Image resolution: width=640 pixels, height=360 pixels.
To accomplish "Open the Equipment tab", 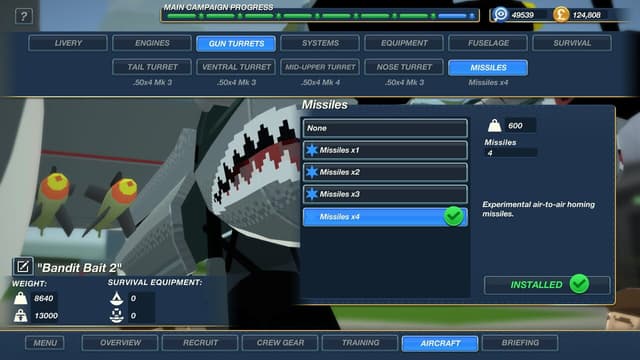I will coord(404,43).
